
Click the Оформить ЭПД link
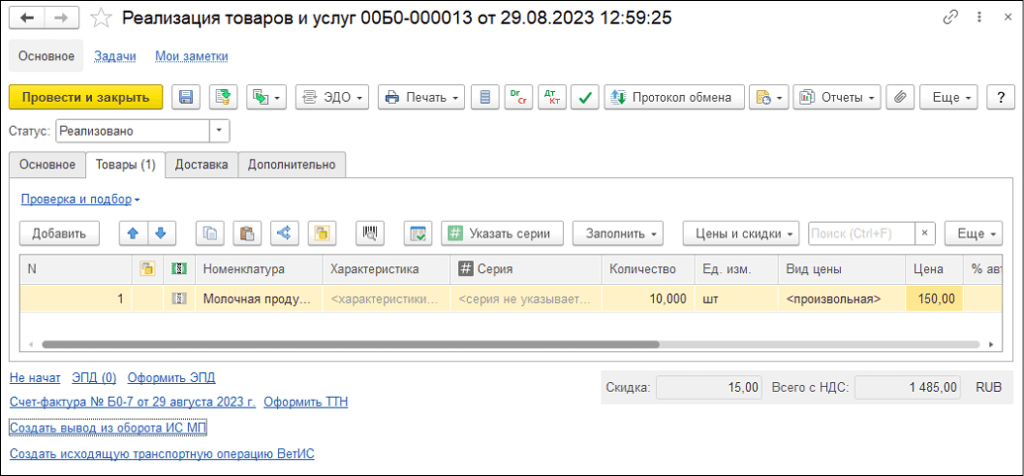(x=171, y=377)
